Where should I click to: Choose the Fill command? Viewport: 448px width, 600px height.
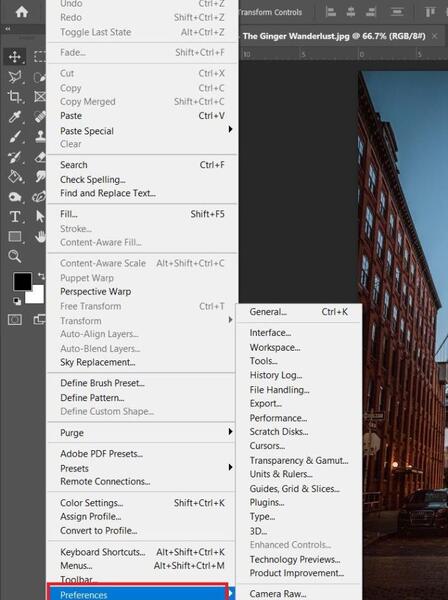click(x=142, y=214)
